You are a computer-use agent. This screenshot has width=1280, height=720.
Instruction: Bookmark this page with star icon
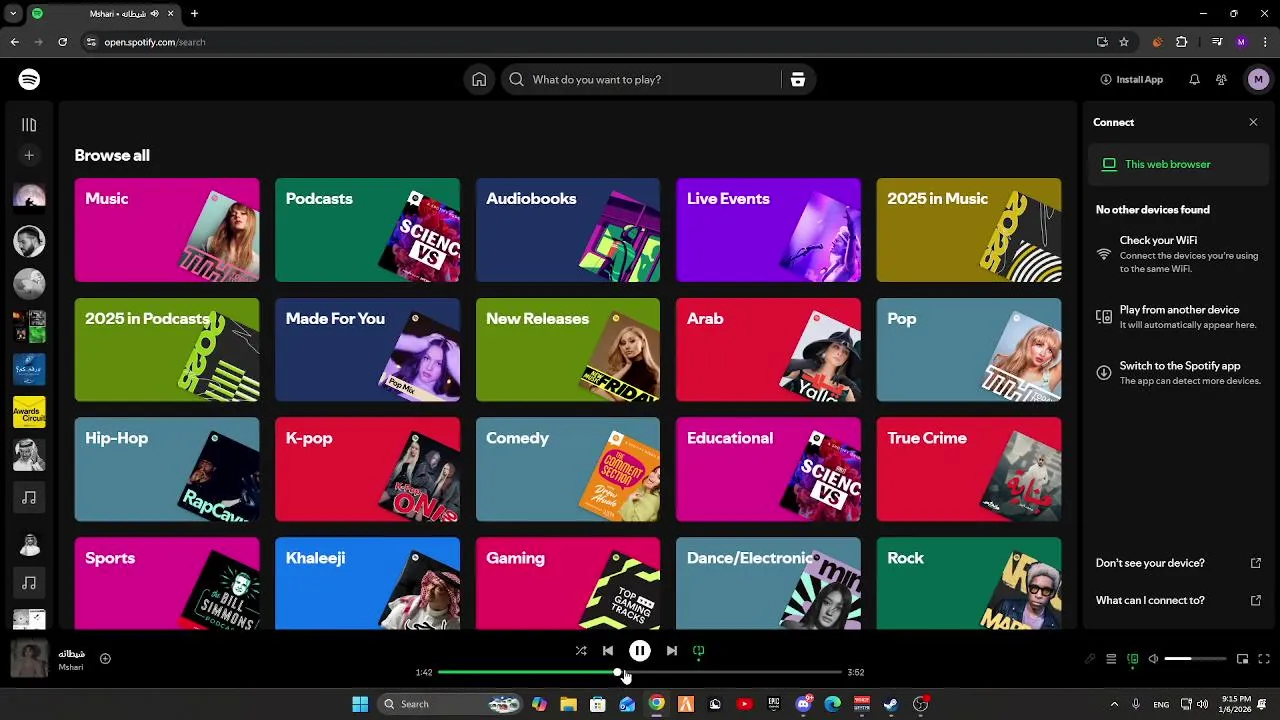point(1124,42)
